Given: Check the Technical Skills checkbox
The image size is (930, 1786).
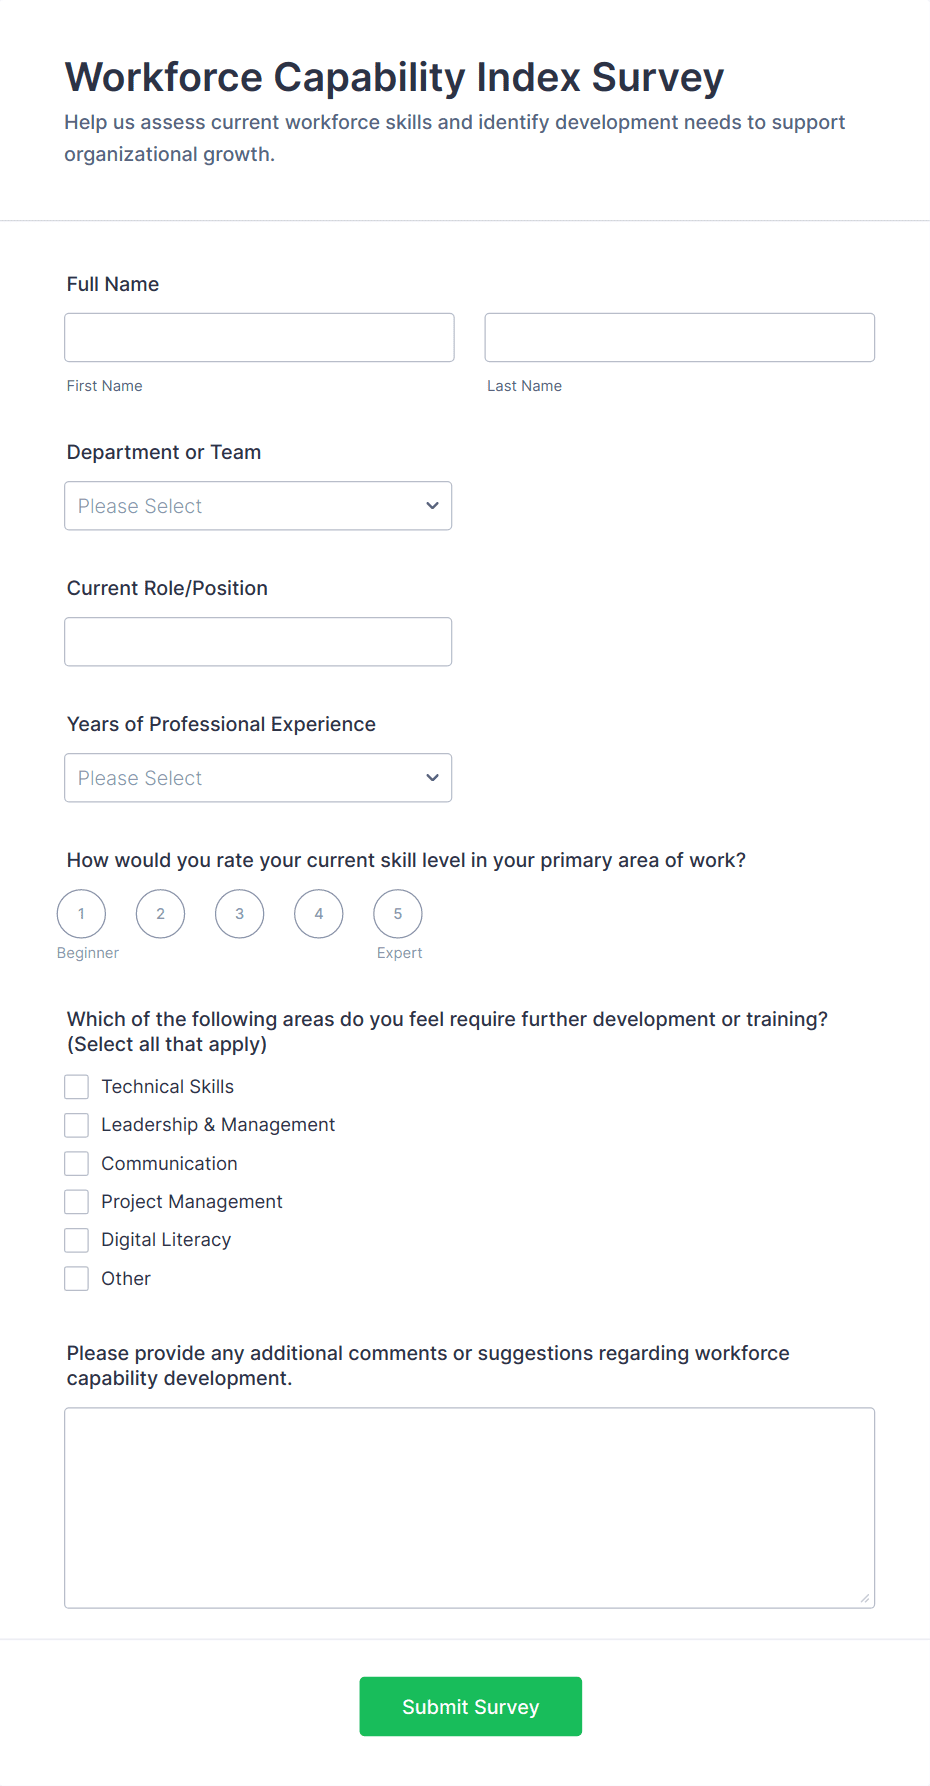Looking at the screenshot, I should (76, 1086).
